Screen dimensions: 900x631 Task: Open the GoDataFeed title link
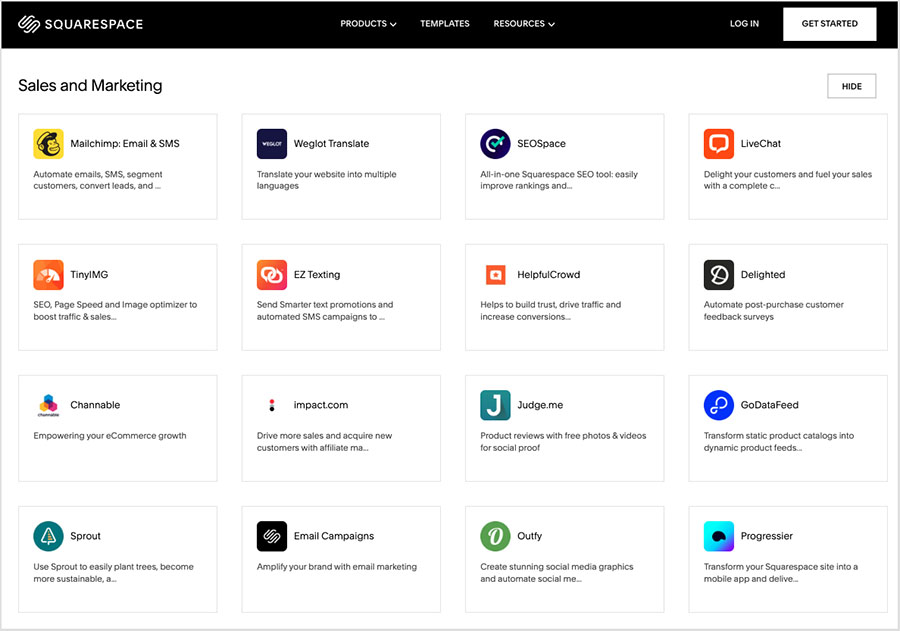769,405
